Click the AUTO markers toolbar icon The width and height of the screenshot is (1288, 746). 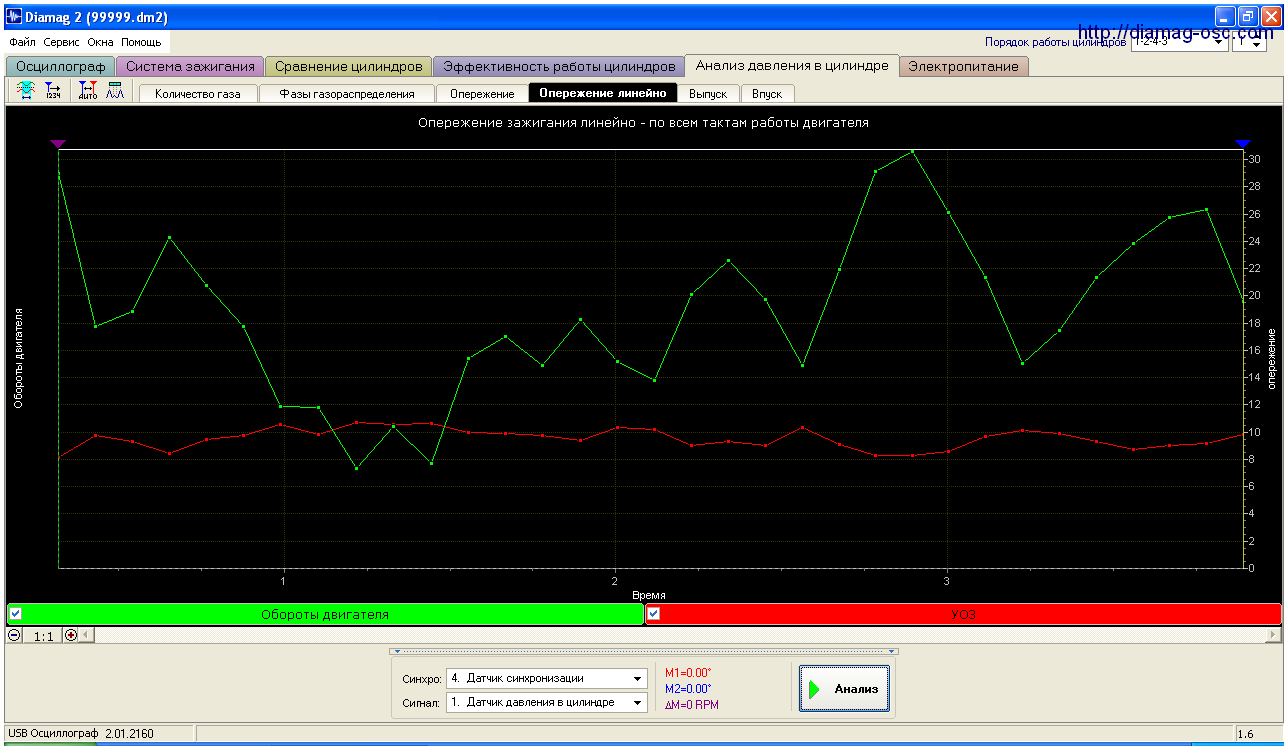pos(88,92)
